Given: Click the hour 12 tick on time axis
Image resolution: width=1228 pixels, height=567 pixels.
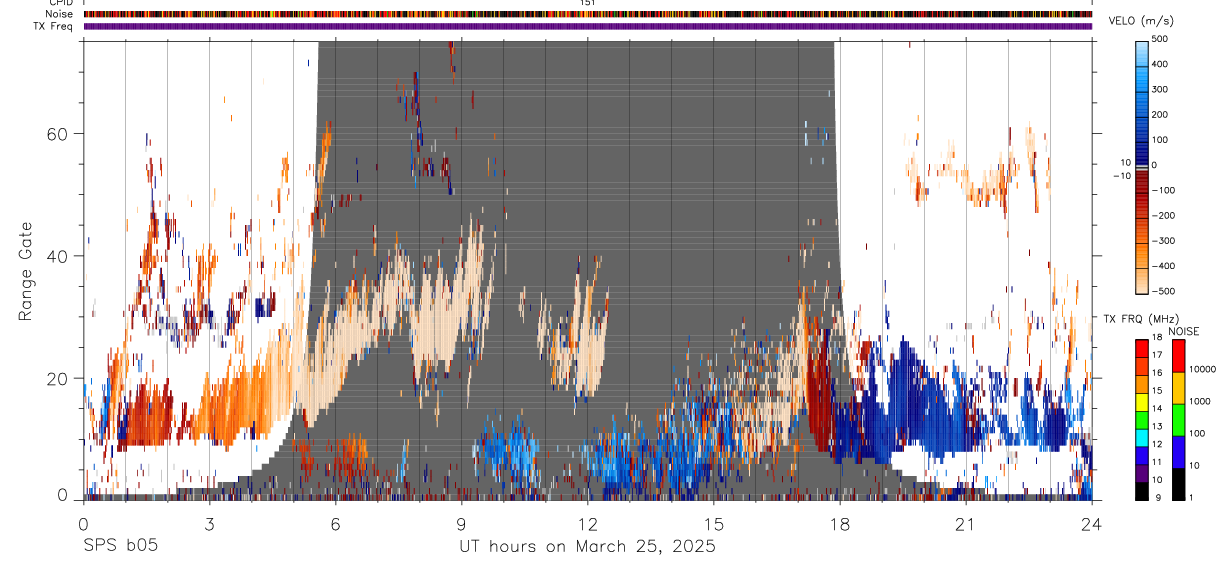Looking at the screenshot, I should coord(588,496).
